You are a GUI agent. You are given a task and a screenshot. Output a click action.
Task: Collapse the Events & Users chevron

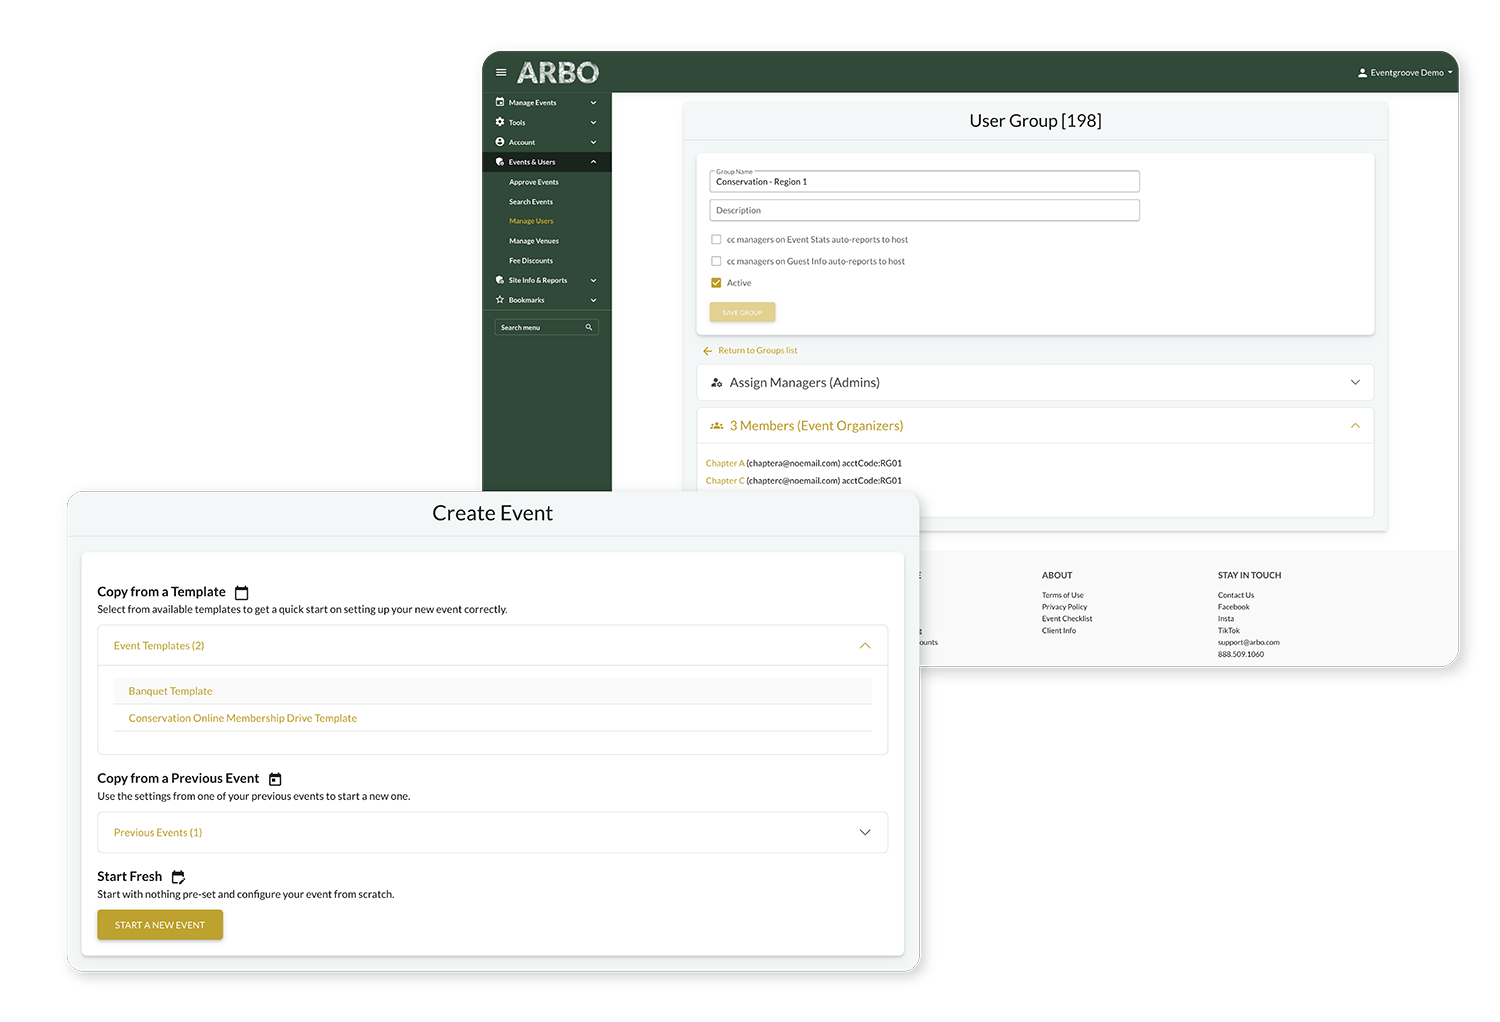[x=593, y=162]
